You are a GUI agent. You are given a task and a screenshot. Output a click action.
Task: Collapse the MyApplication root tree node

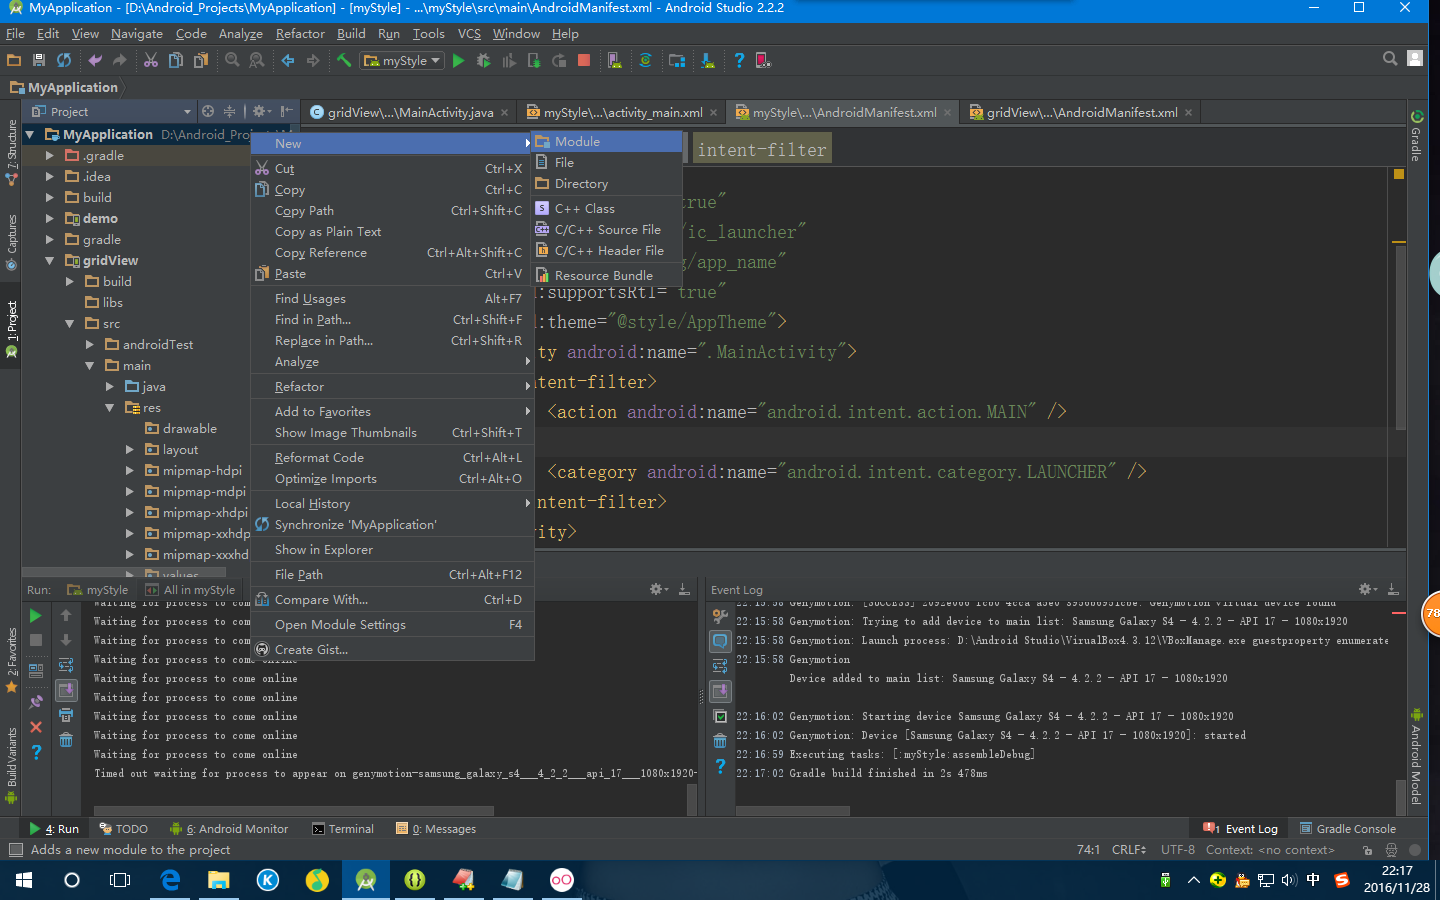click(x=30, y=134)
